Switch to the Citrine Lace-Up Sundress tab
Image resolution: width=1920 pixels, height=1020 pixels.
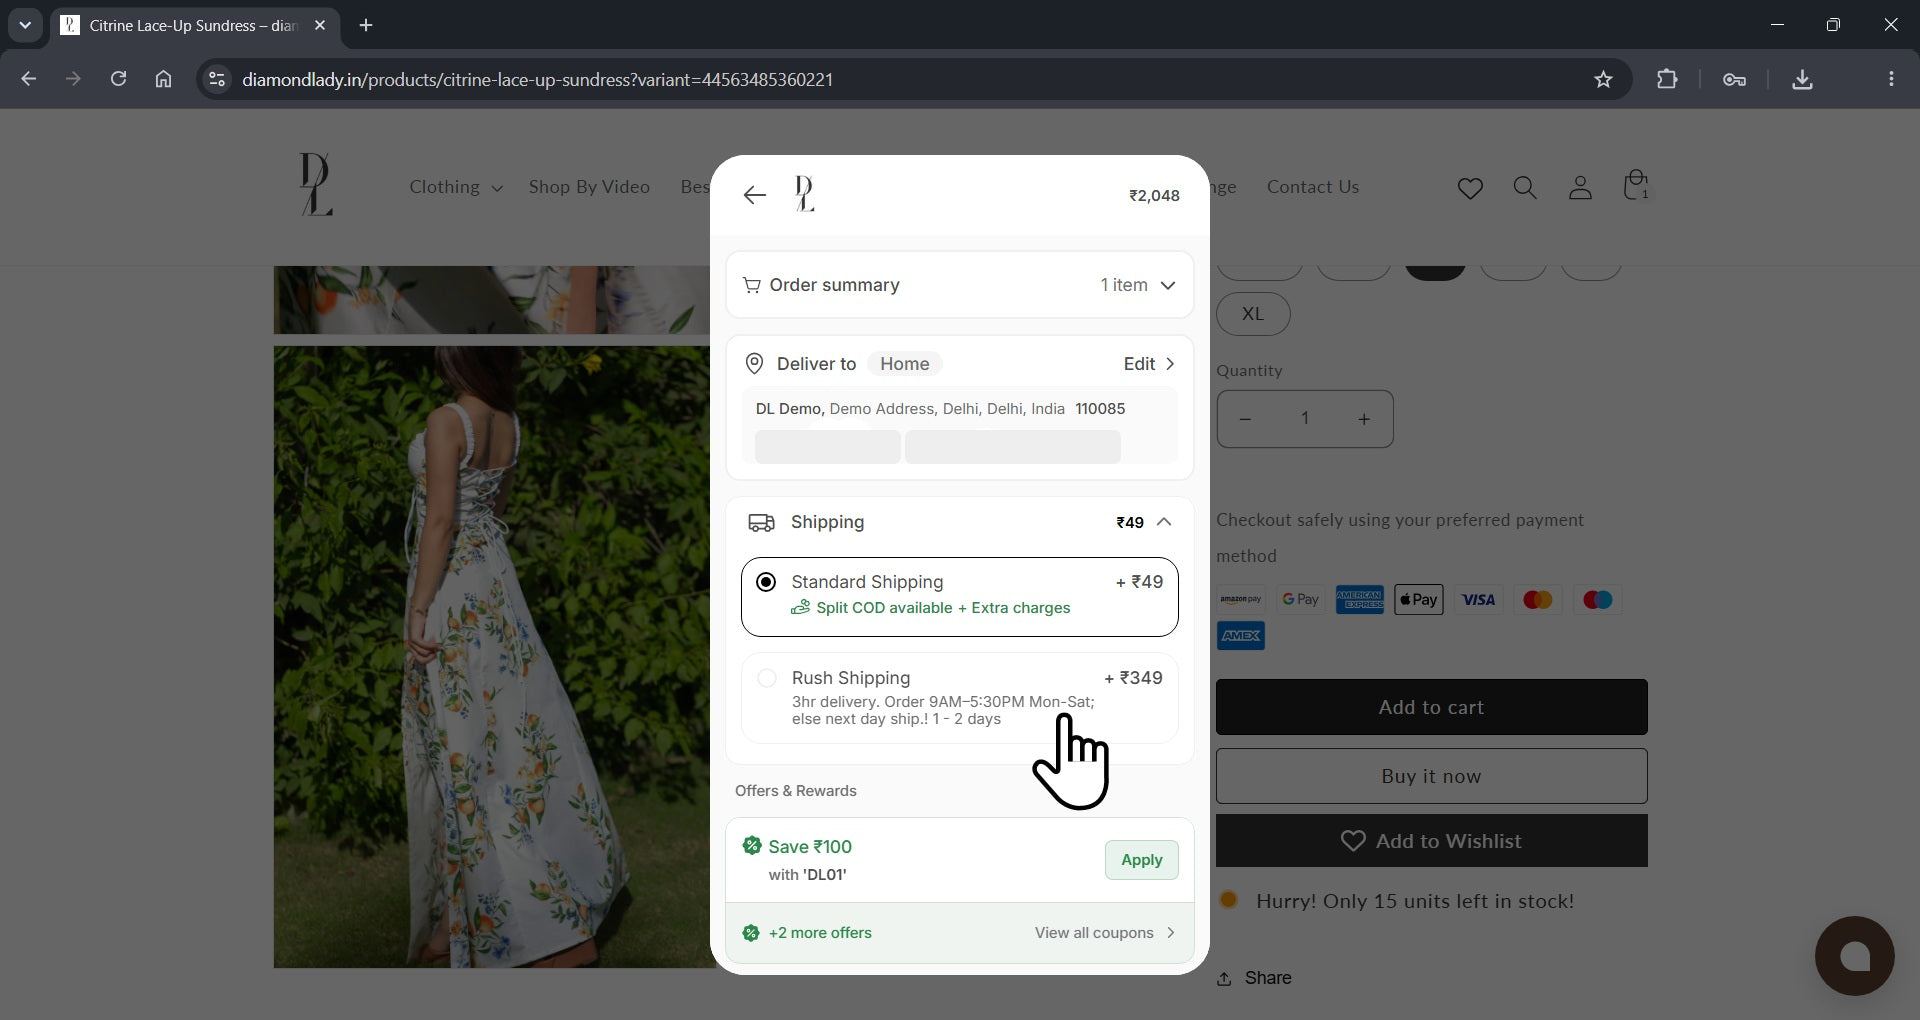coord(194,25)
